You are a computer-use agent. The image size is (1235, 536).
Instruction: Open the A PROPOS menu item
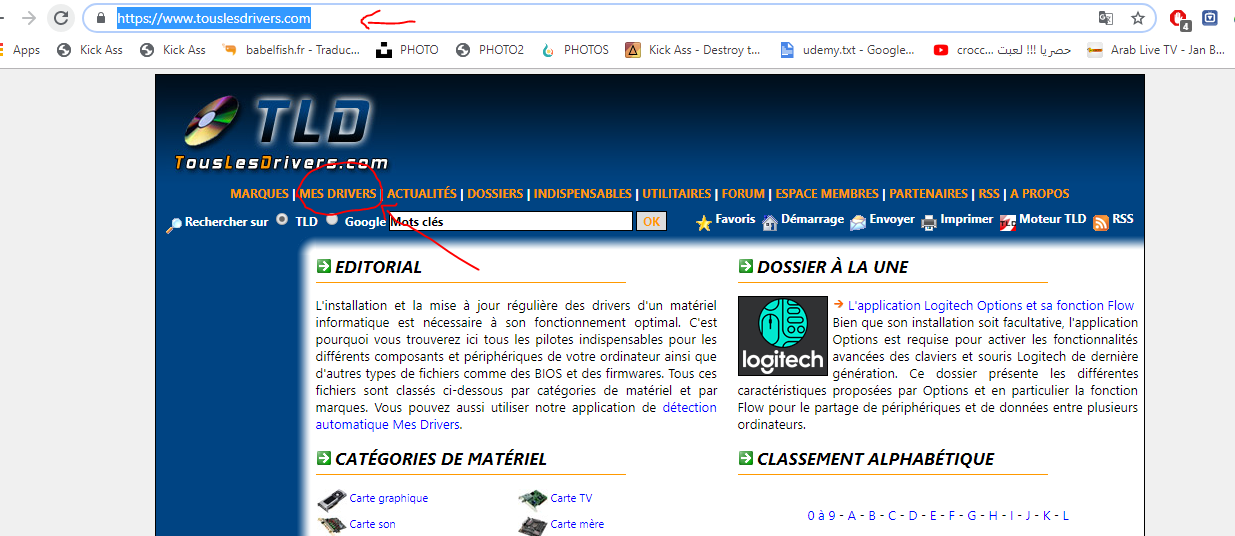coord(1040,194)
